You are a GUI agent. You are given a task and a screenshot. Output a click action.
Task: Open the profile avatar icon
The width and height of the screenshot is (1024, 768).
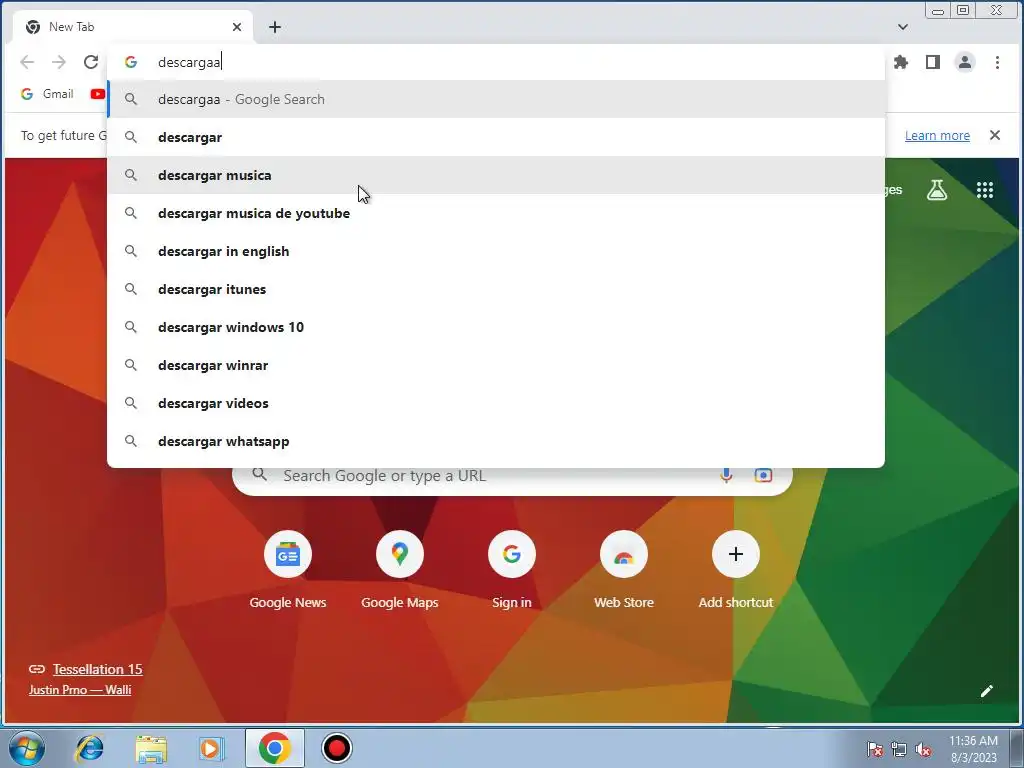click(x=965, y=62)
